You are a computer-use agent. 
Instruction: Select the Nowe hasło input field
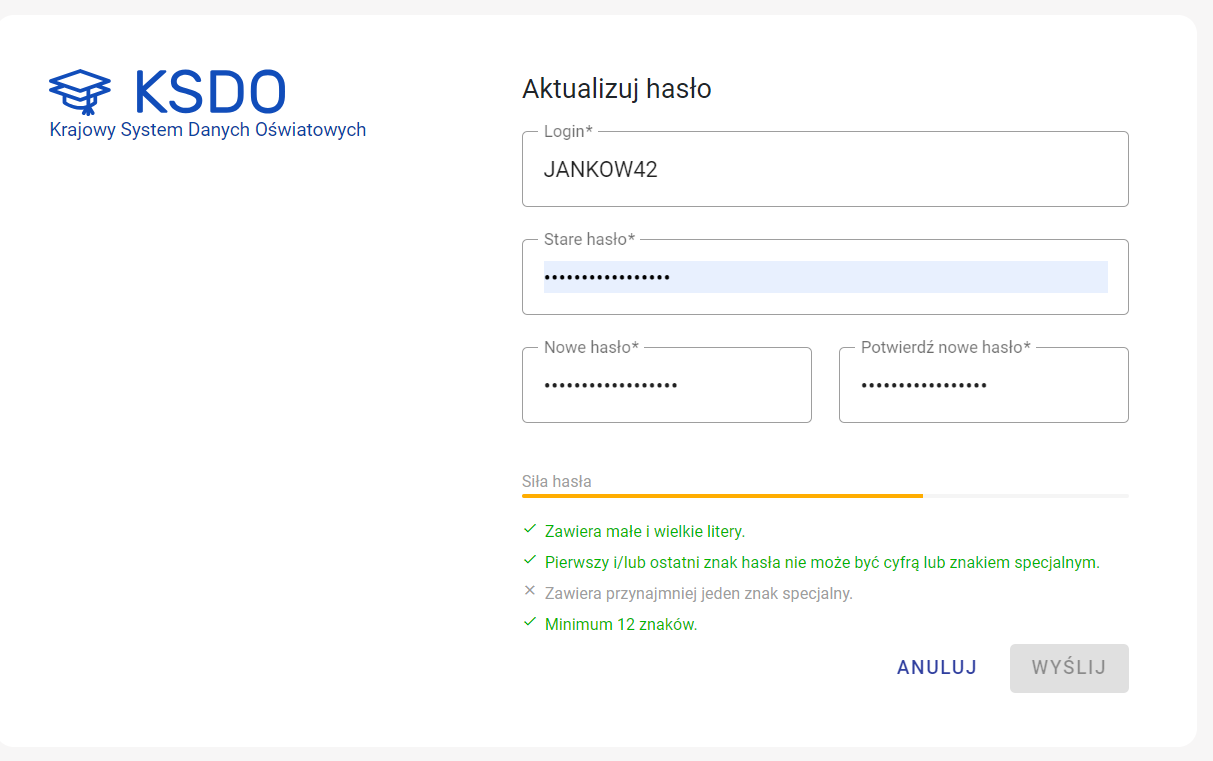pos(666,385)
